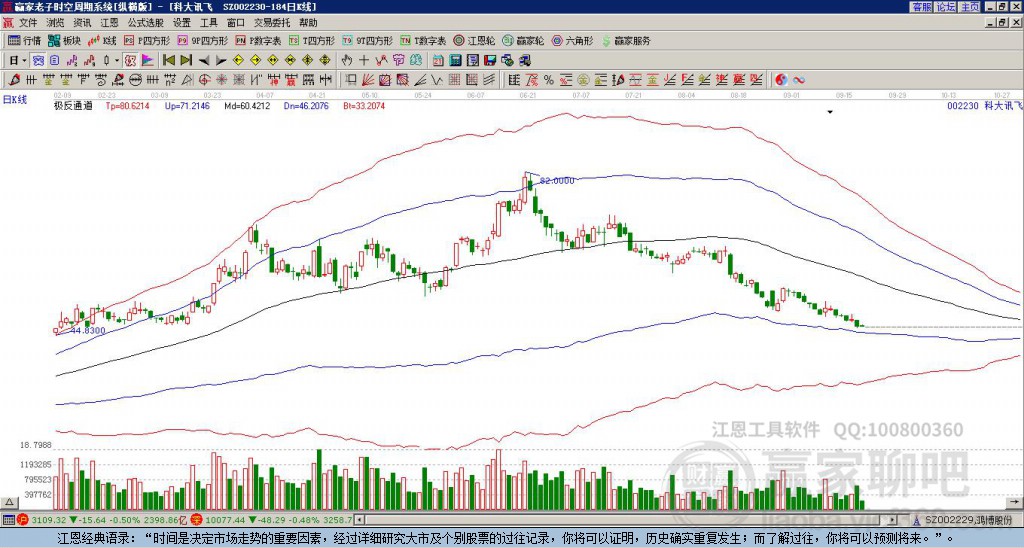The height and width of the screenshot is (548, 1024).
Task: Open the 9T四方形 tool
Action: (x=368, y=40)
